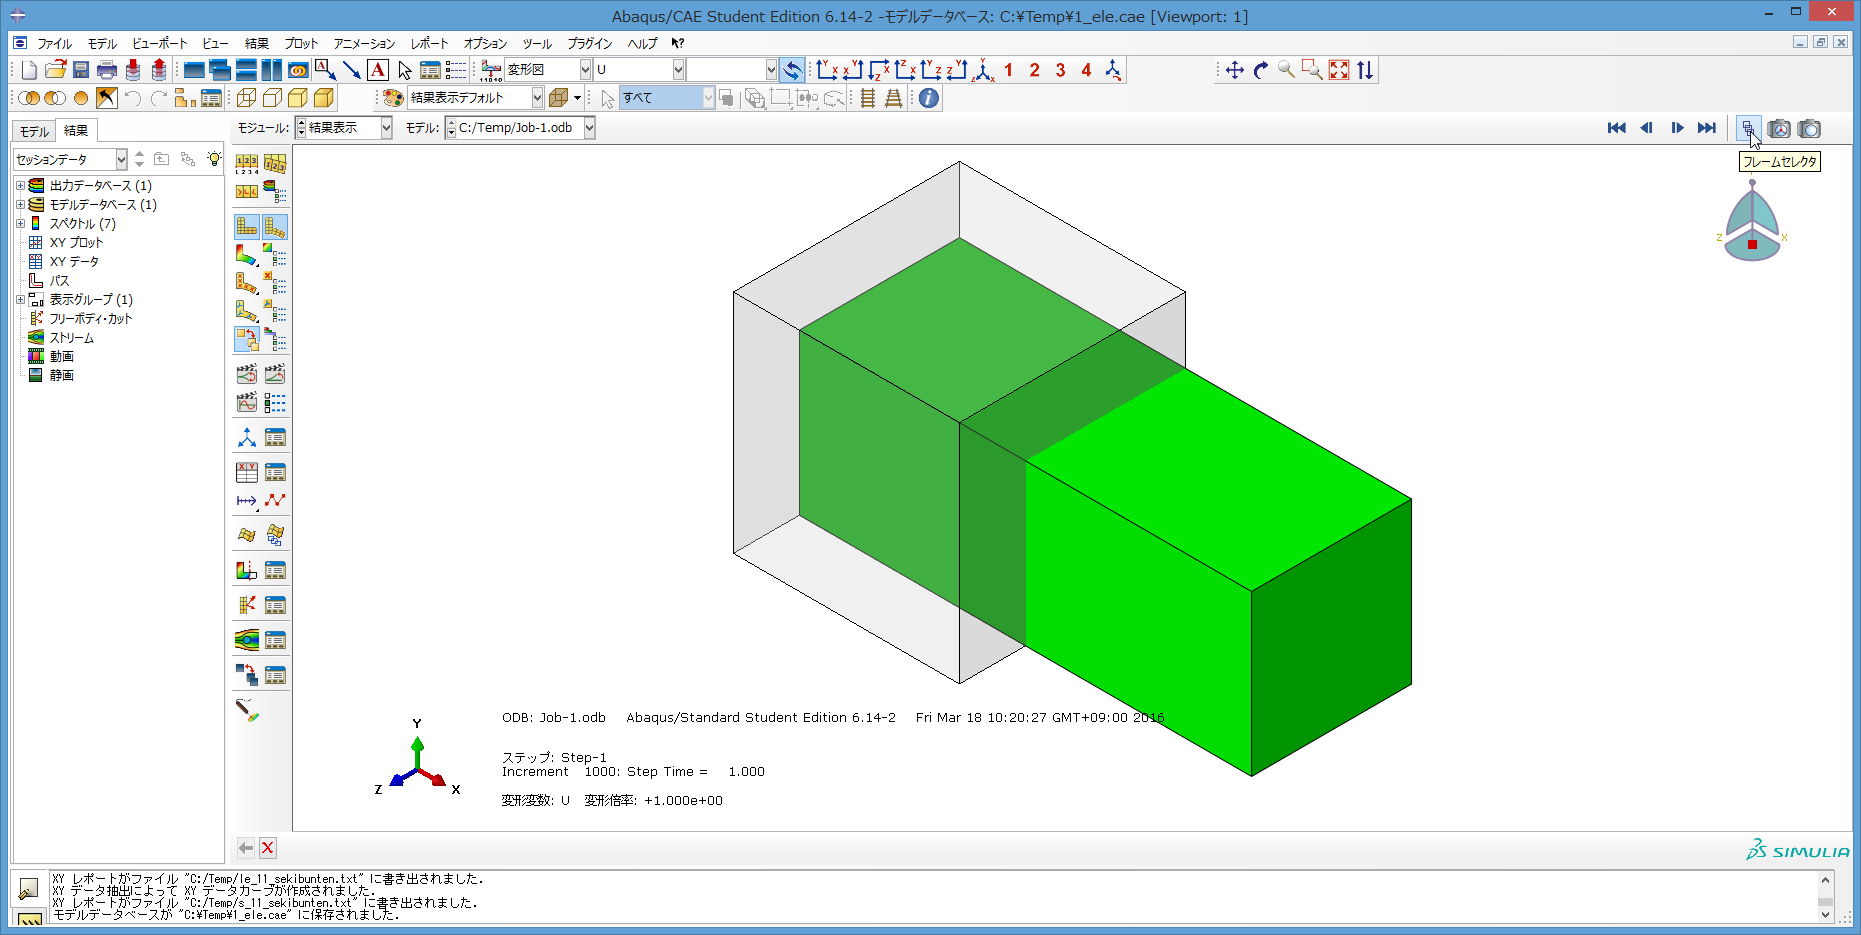The image size is (1861, 935).
Task: Click the stream toolset colored icon
Action: point(247,640)
